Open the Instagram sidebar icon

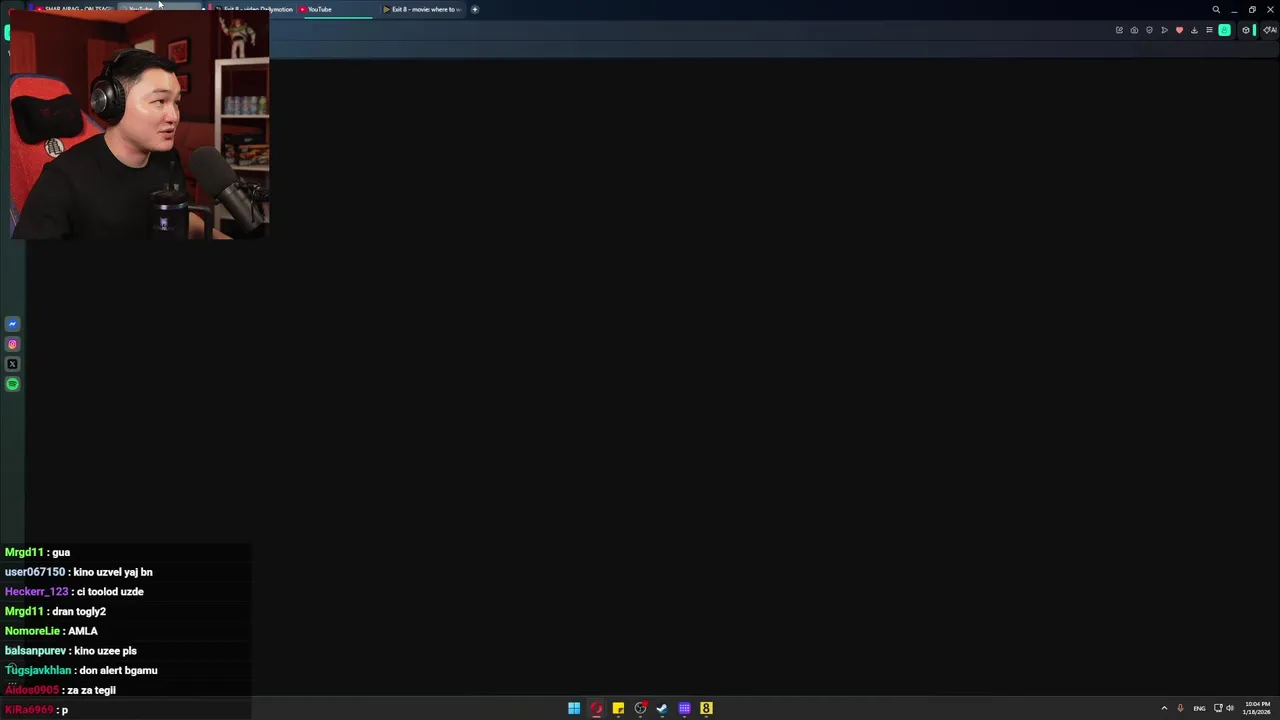click(x=12, y=344)
